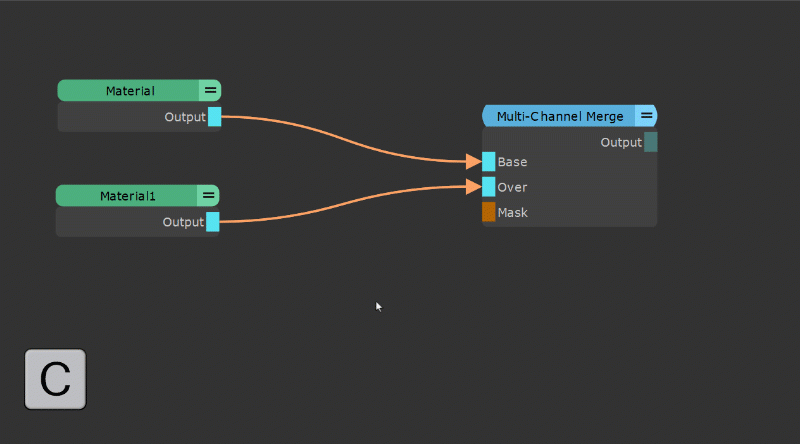Click the C key overlay indicator

(x=55, y=379)
